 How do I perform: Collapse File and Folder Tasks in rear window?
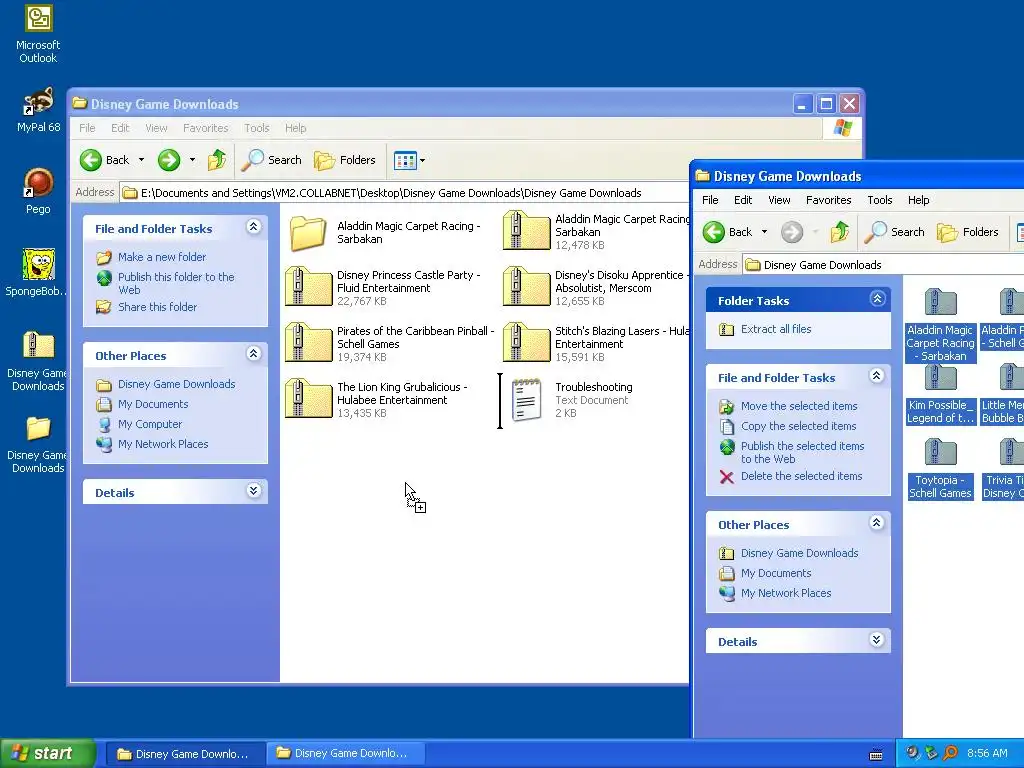(253, 227)
